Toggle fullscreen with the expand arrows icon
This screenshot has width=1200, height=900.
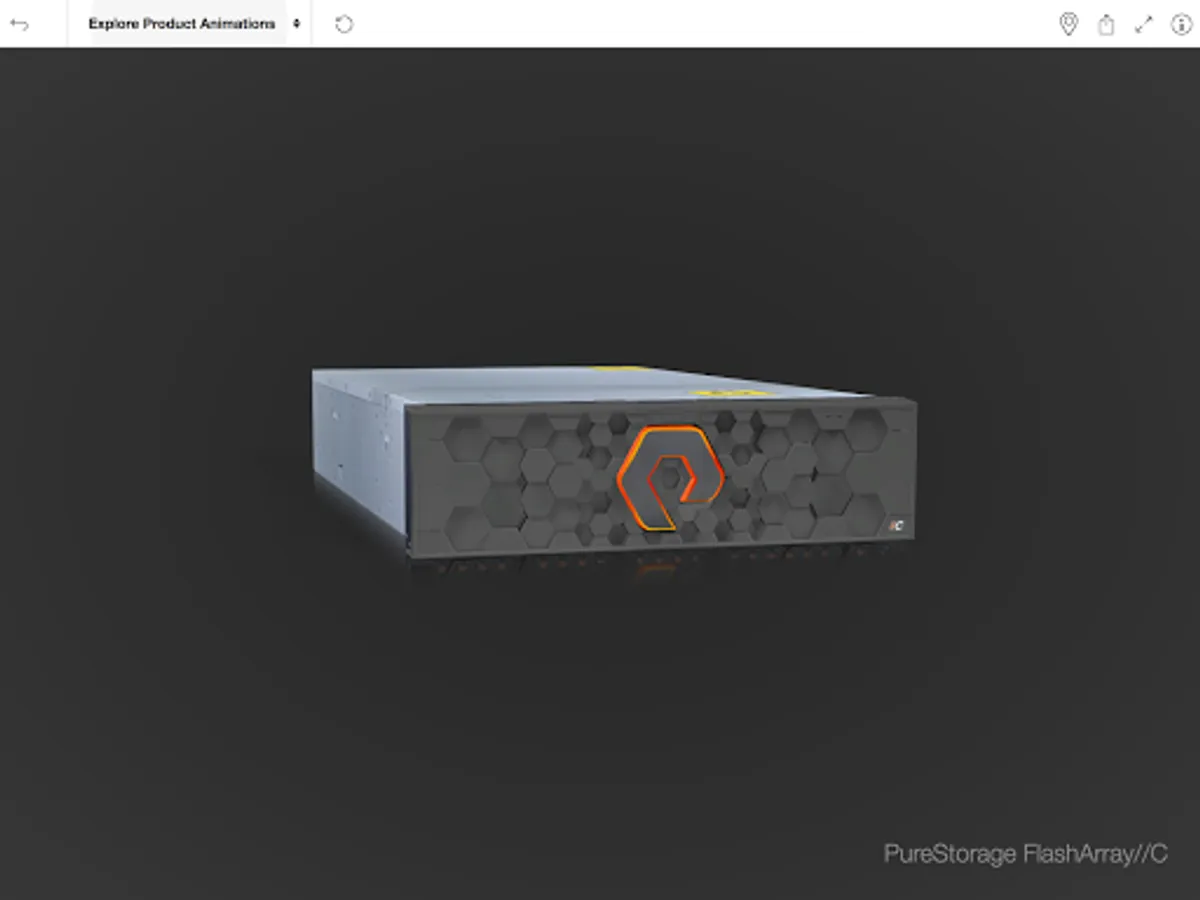[1144, 24]
